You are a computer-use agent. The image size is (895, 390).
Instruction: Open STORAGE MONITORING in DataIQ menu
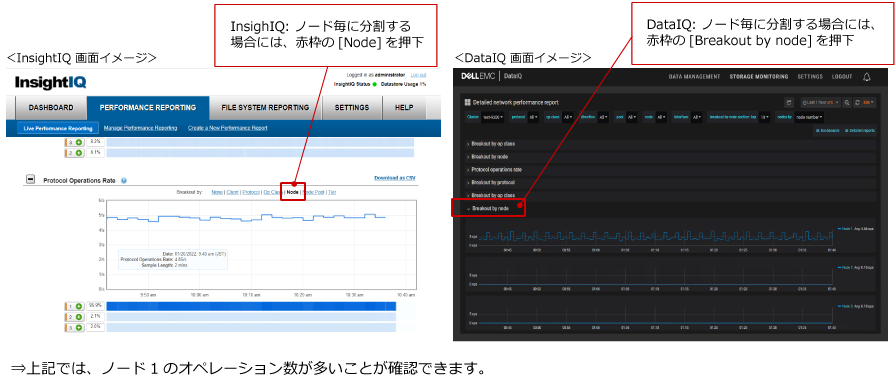click(759, 77)
